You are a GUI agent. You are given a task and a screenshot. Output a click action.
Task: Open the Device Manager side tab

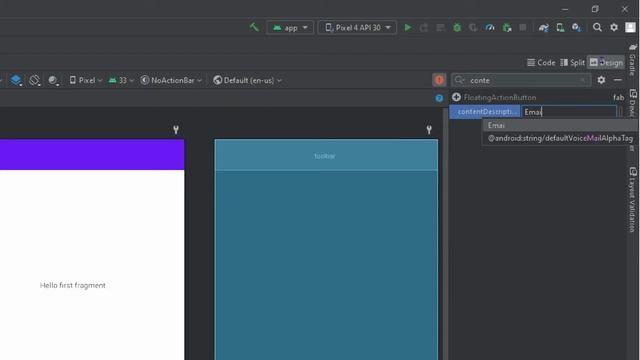[632, 104]
